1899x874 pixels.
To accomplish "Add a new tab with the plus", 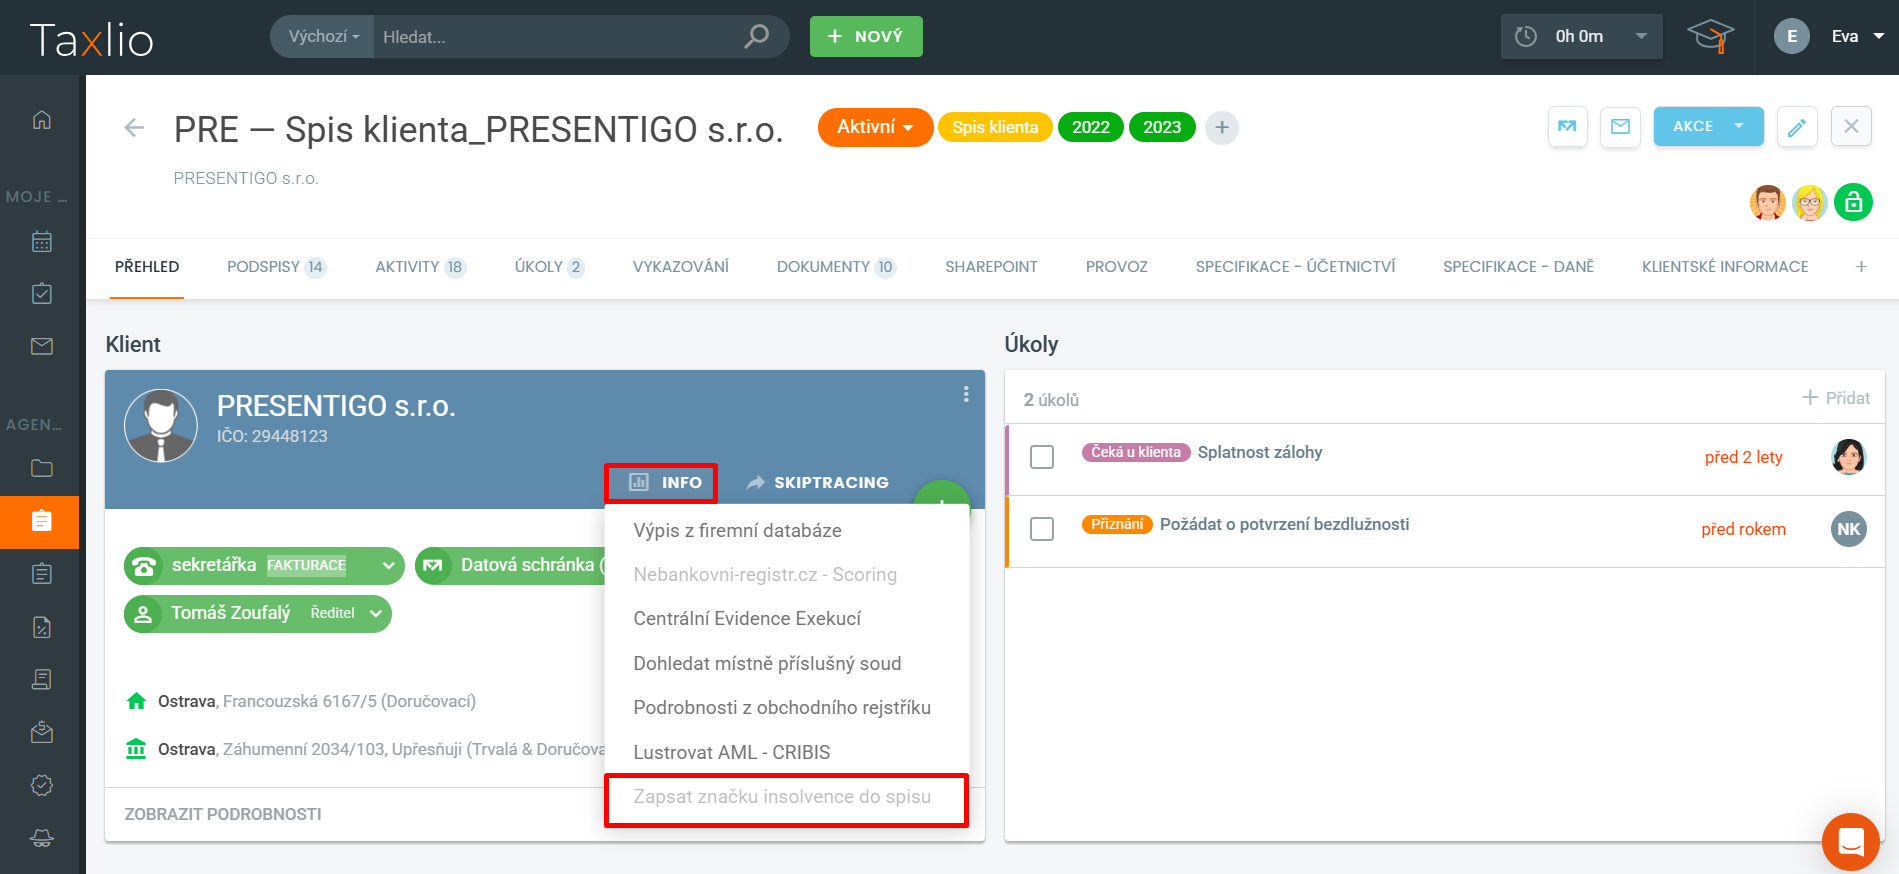I will [x=1861, y=267].
